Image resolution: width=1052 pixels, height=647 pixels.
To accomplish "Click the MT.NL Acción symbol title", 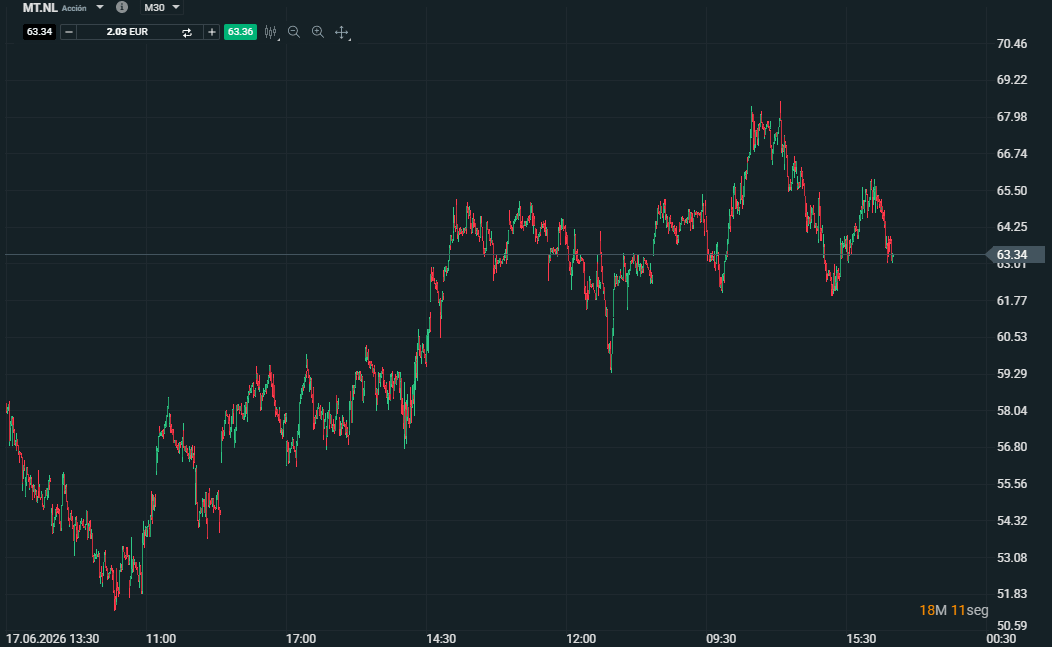I will click(54, 8).
